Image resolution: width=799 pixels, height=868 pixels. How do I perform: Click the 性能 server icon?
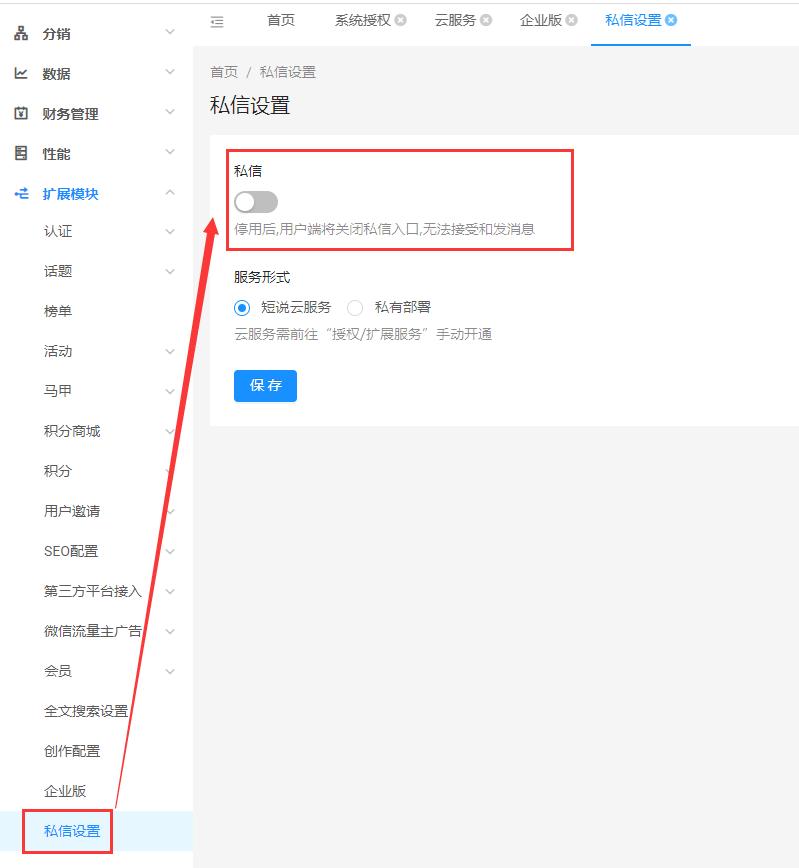pyautogui.click(x=21, y=153)
